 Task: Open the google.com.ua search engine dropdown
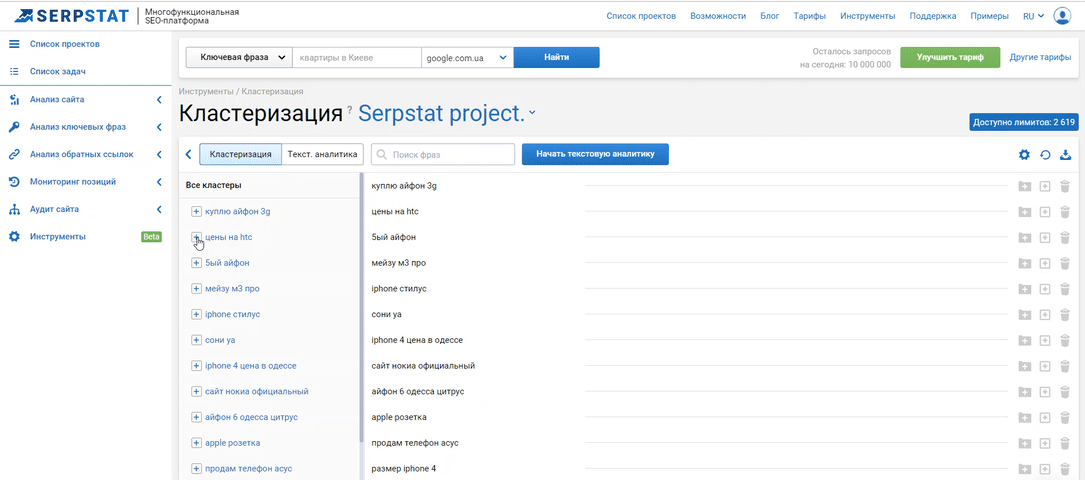[467, 57]
